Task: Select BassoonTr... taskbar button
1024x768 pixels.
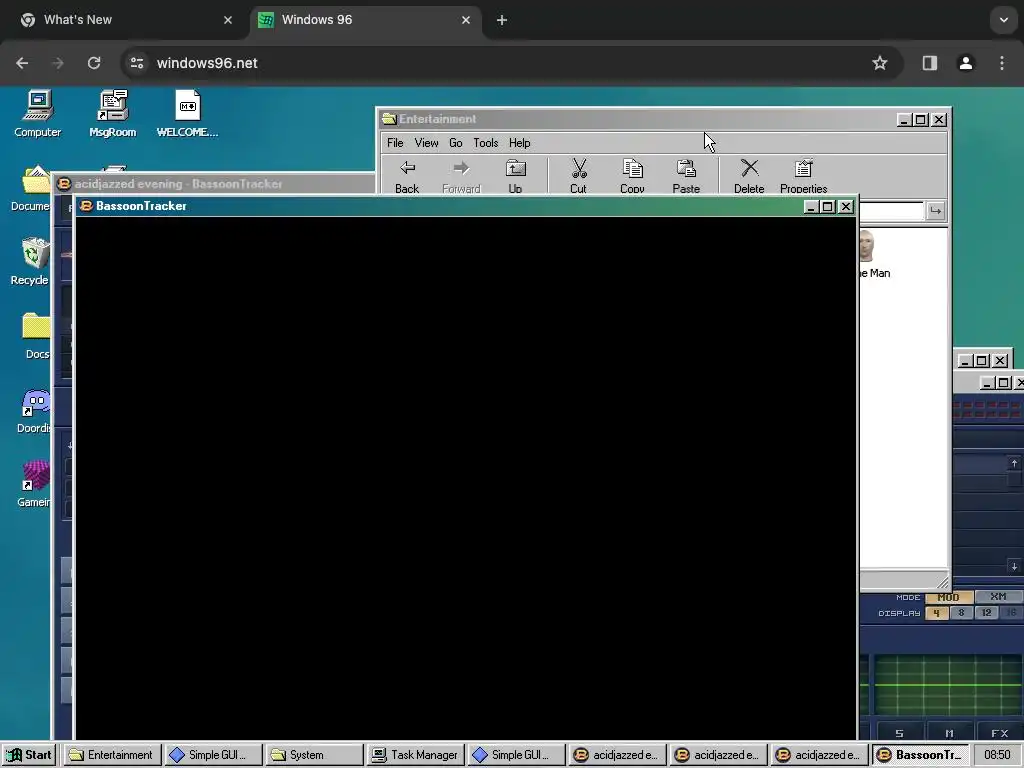Action: (x=920, y=755)
